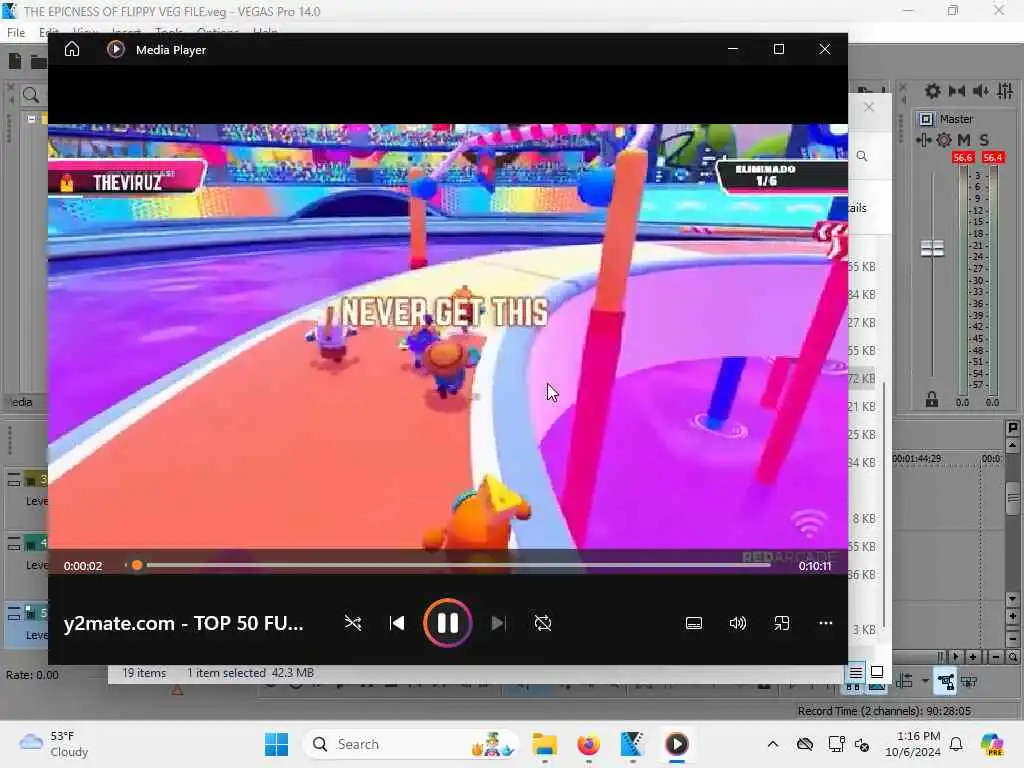This screenshot has height=768, width=1024.
Task: Open subtitles and captions options
Action: pyautogui.click(x=694, y=624)
